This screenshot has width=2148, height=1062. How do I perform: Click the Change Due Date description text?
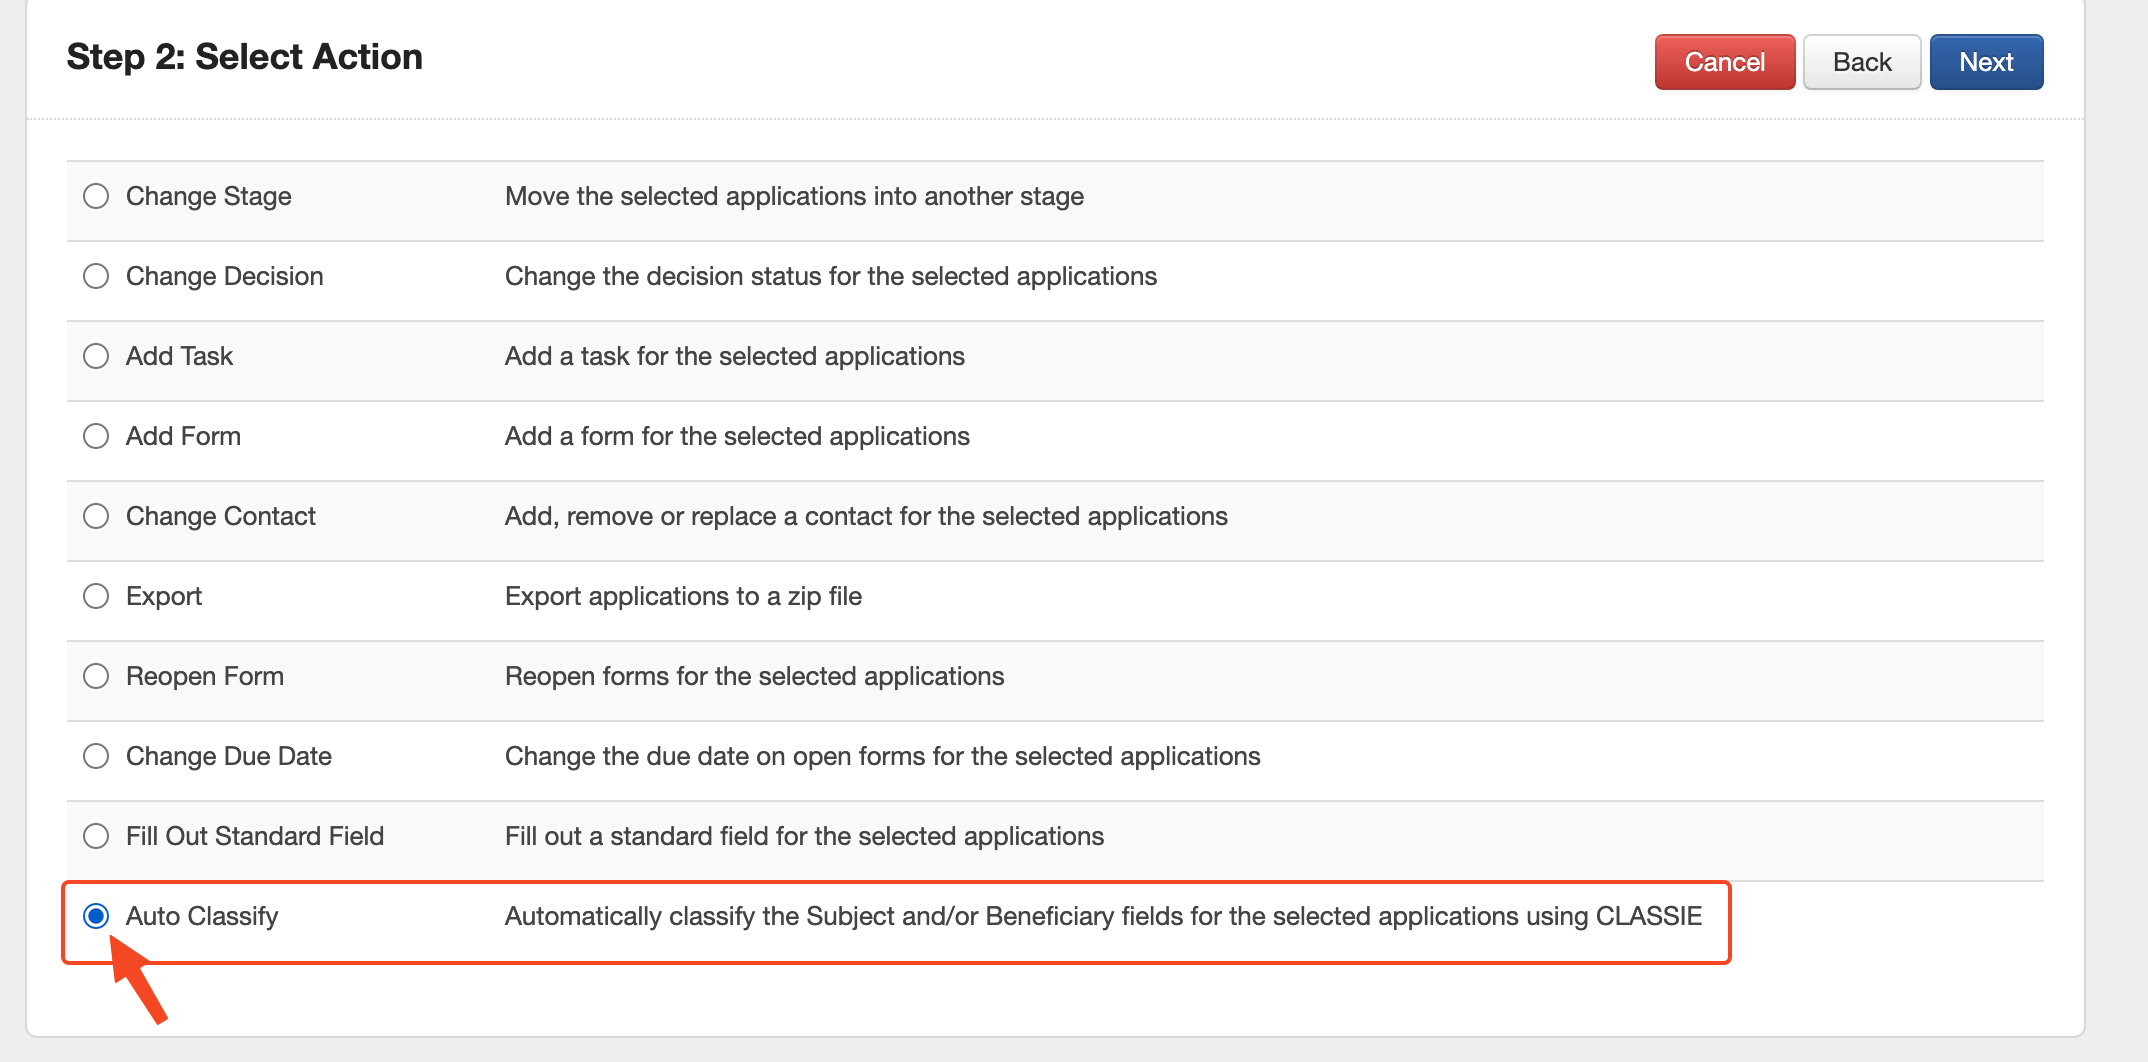pyautogui.click(x=882, y=756)
